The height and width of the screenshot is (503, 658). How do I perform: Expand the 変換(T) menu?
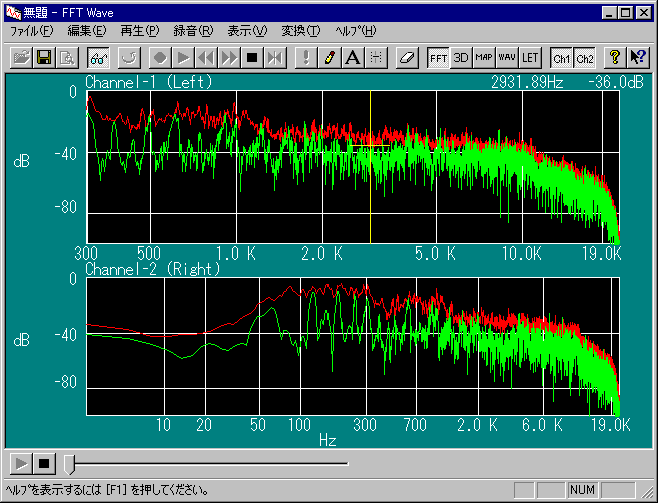pyautogui.click(x=300, y=31)
